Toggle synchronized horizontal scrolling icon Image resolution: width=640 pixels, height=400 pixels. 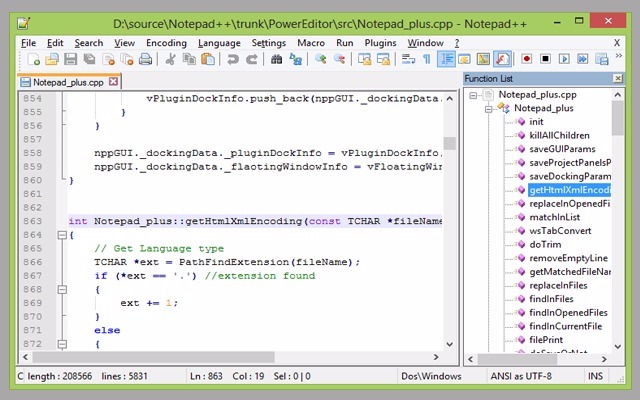pyautogui.click(x=383, y=59)
